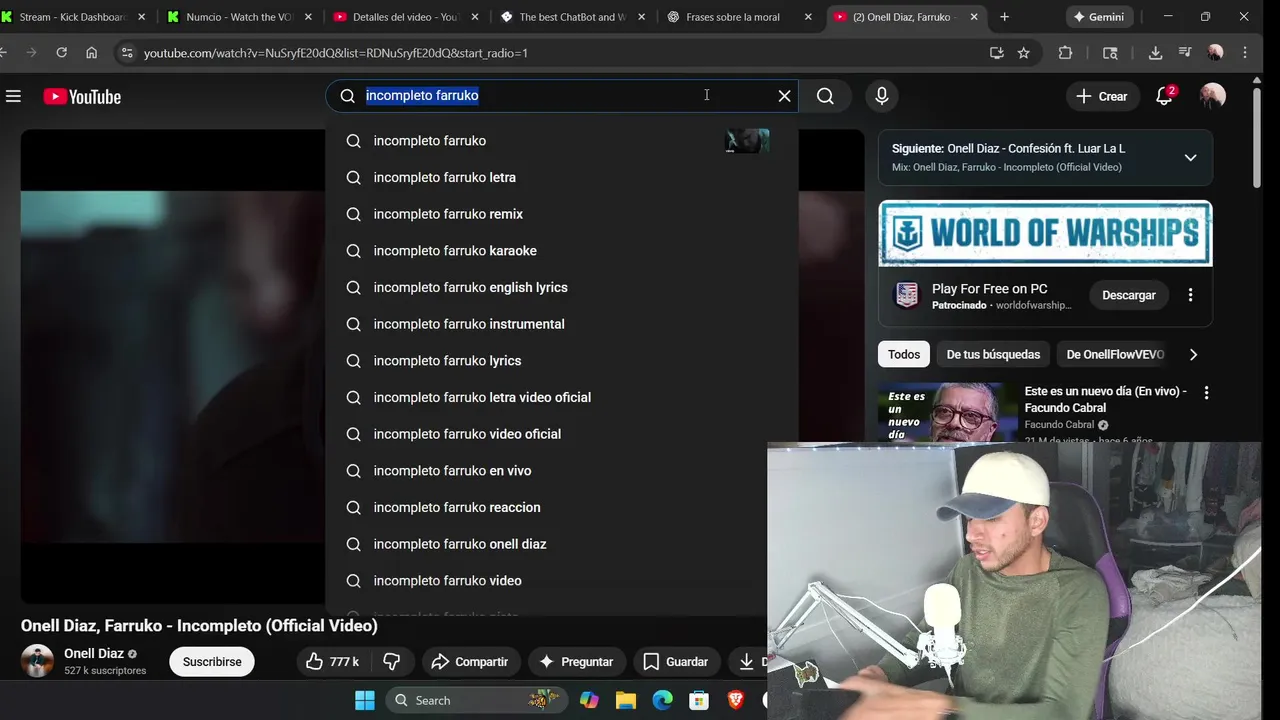
Task: Open the Chrome profile avatar
Action: pyautogui.click(x=1215, y=53)
